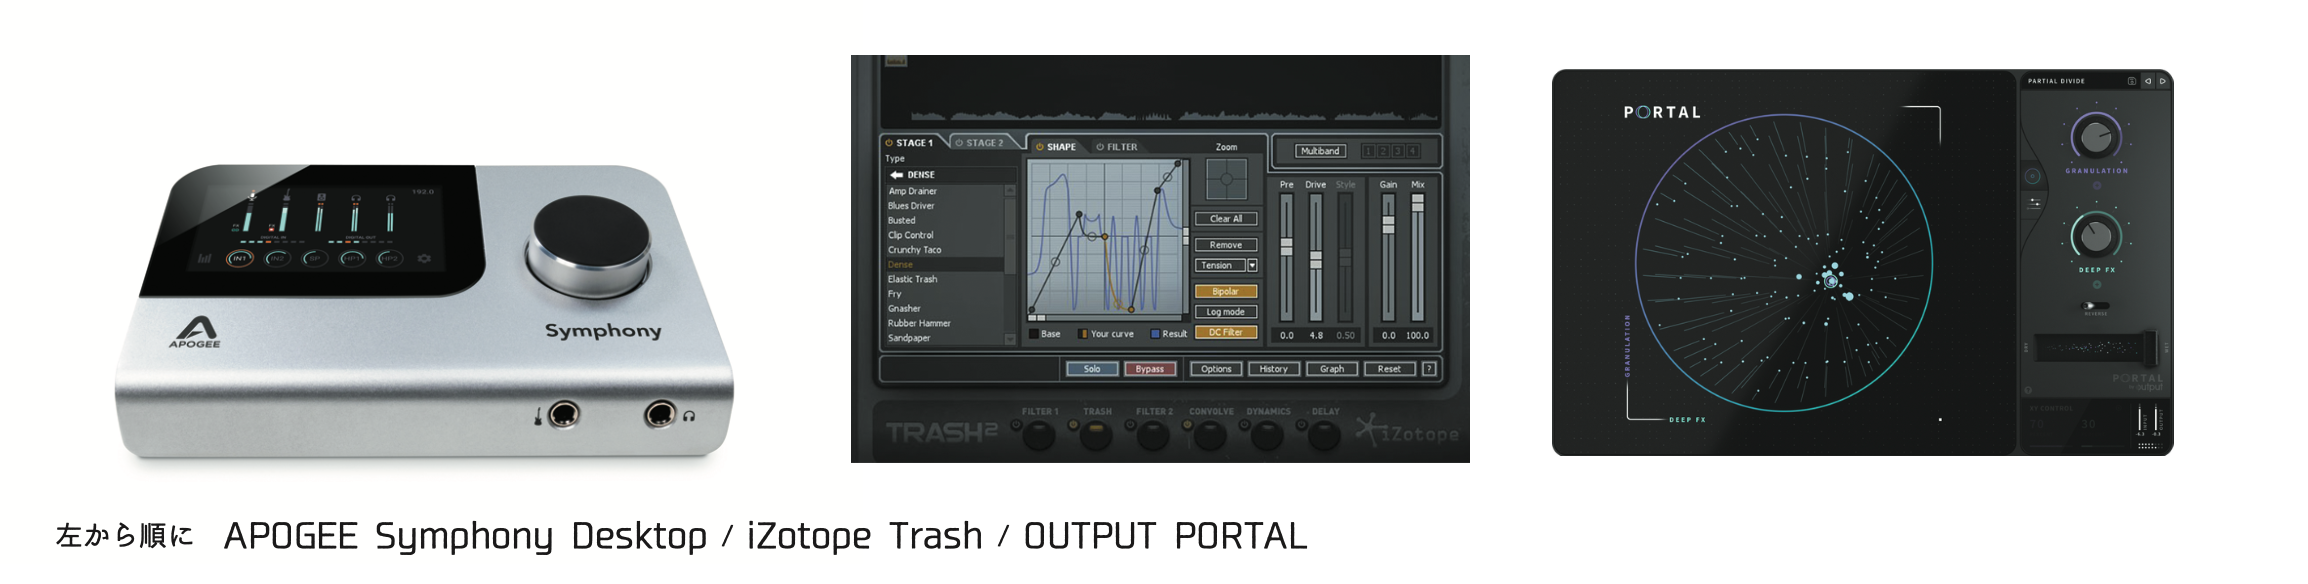Toggle the DC Filter button
The image size is (2308, 584).
[1225, 333]
